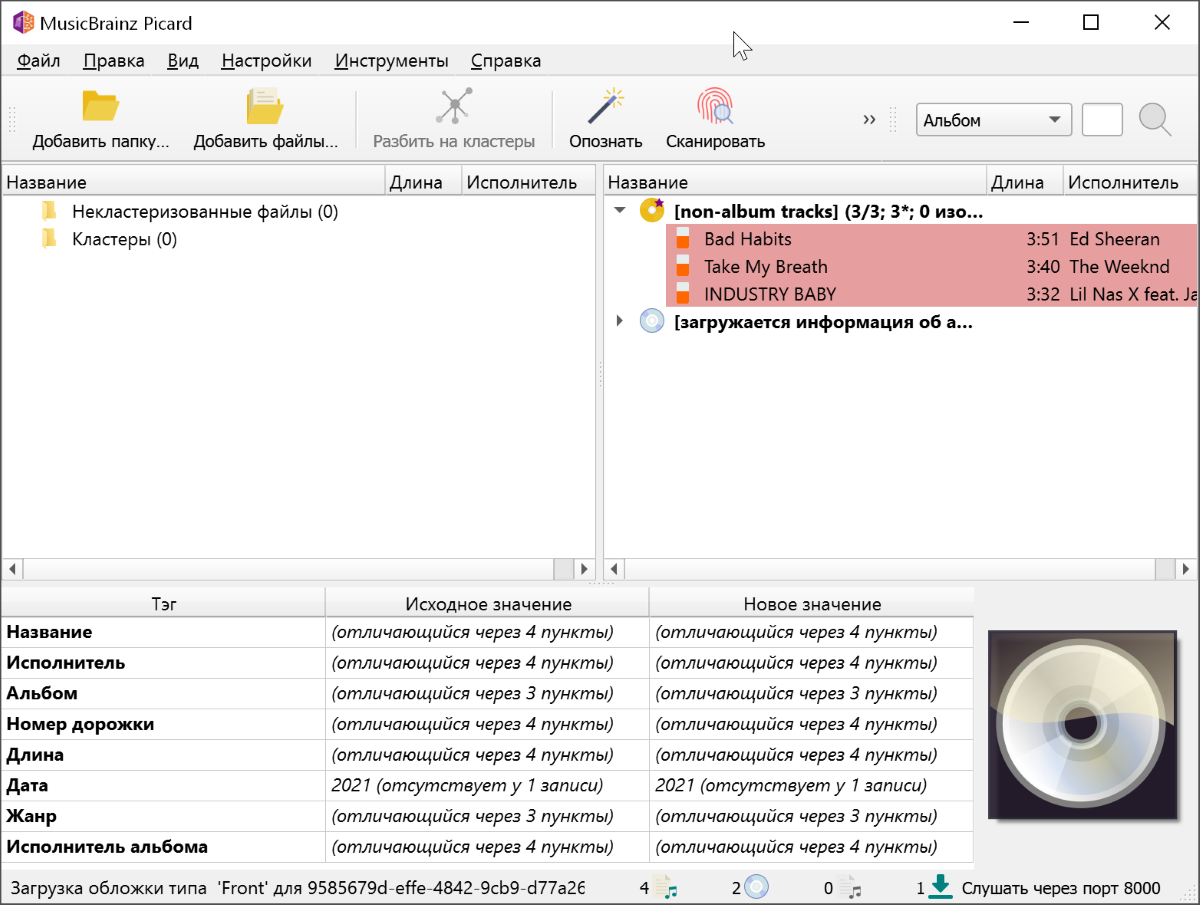Viewport: 1200px width, 905px height.
Task: Click the MusicBrainz Picard title bar logo
Action: pyautogui.click(x=22, y=22)
